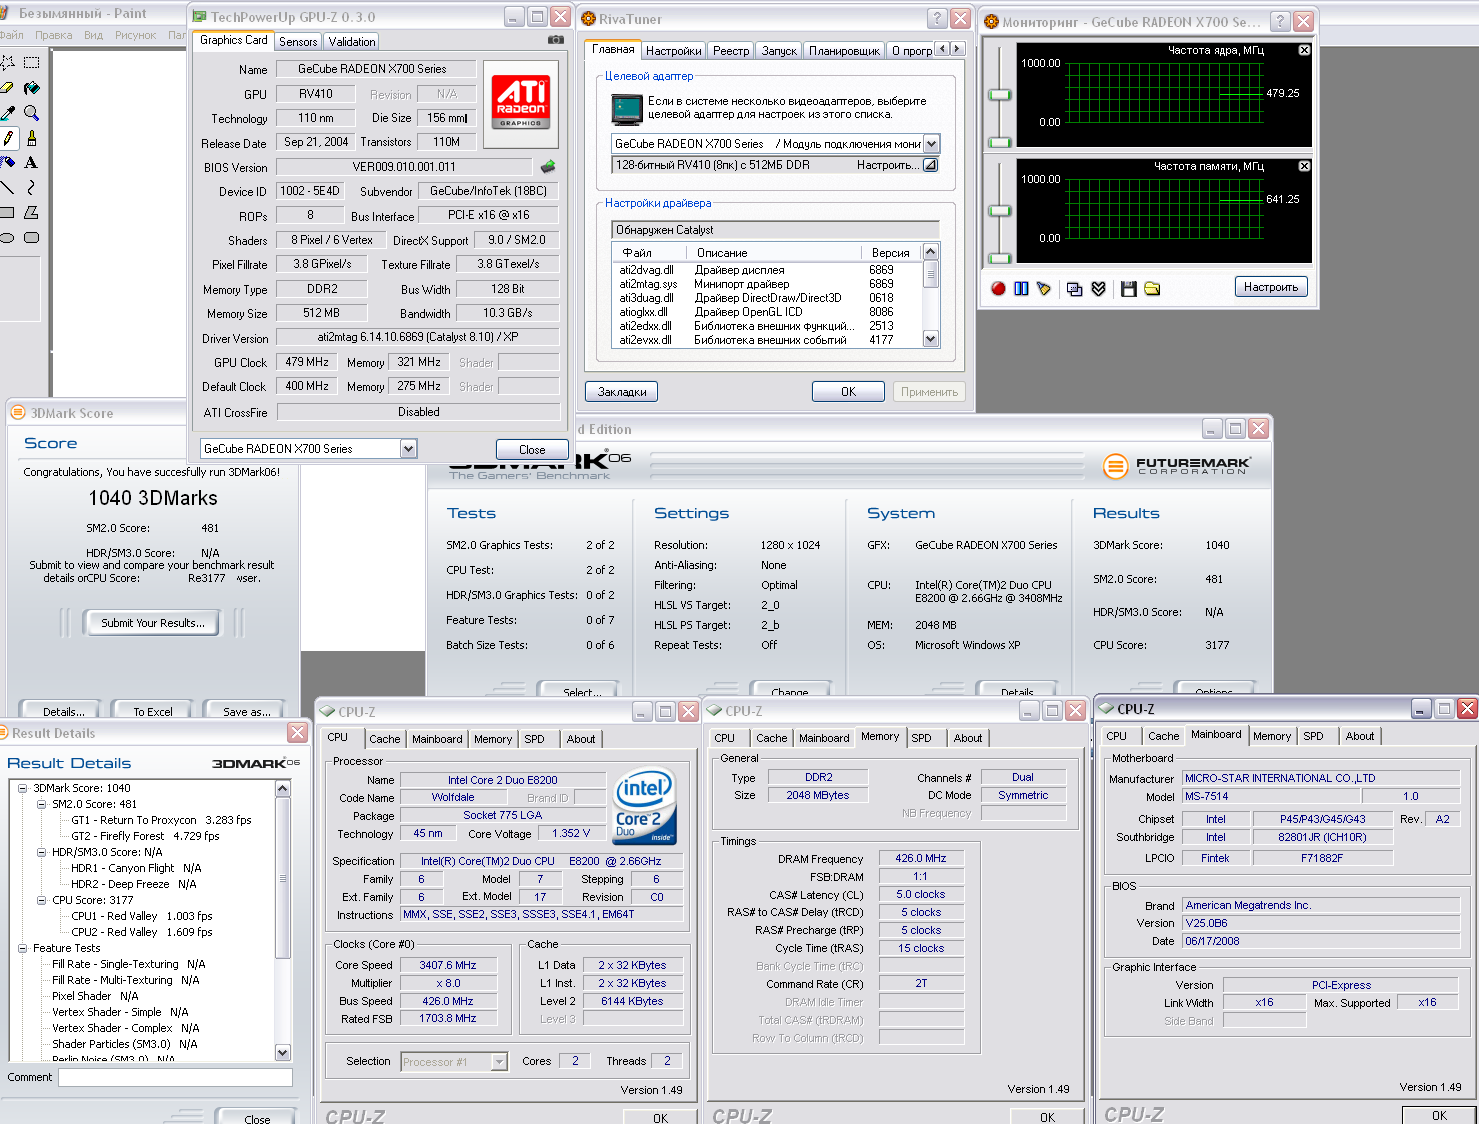Click the RivaTuner help question mark button
Viewport: 1479px width, 1124px height.
coord(937,19)
